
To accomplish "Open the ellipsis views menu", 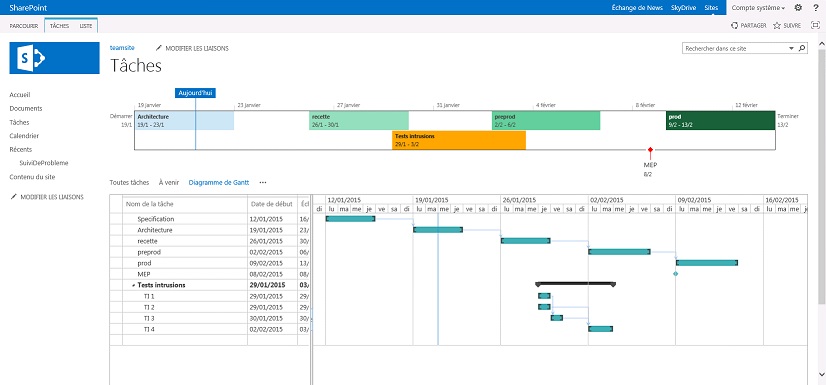I will pos(263,183).
